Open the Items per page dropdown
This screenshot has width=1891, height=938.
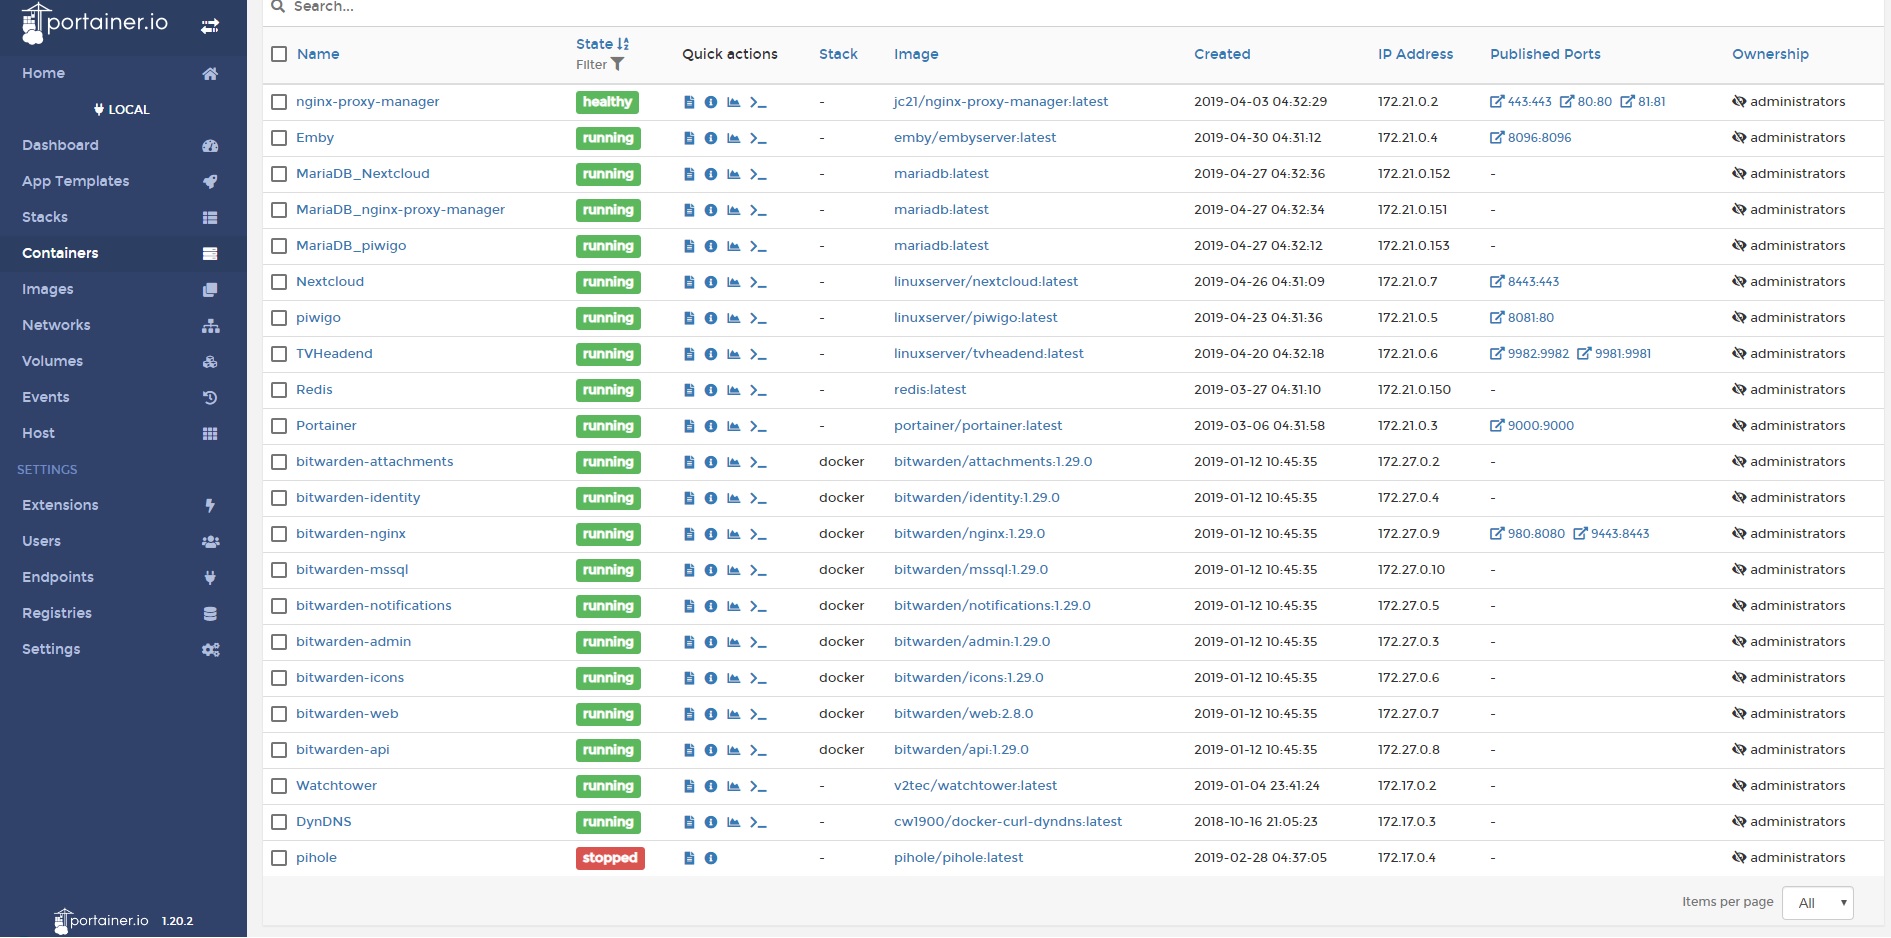[x=1818, y=903]
